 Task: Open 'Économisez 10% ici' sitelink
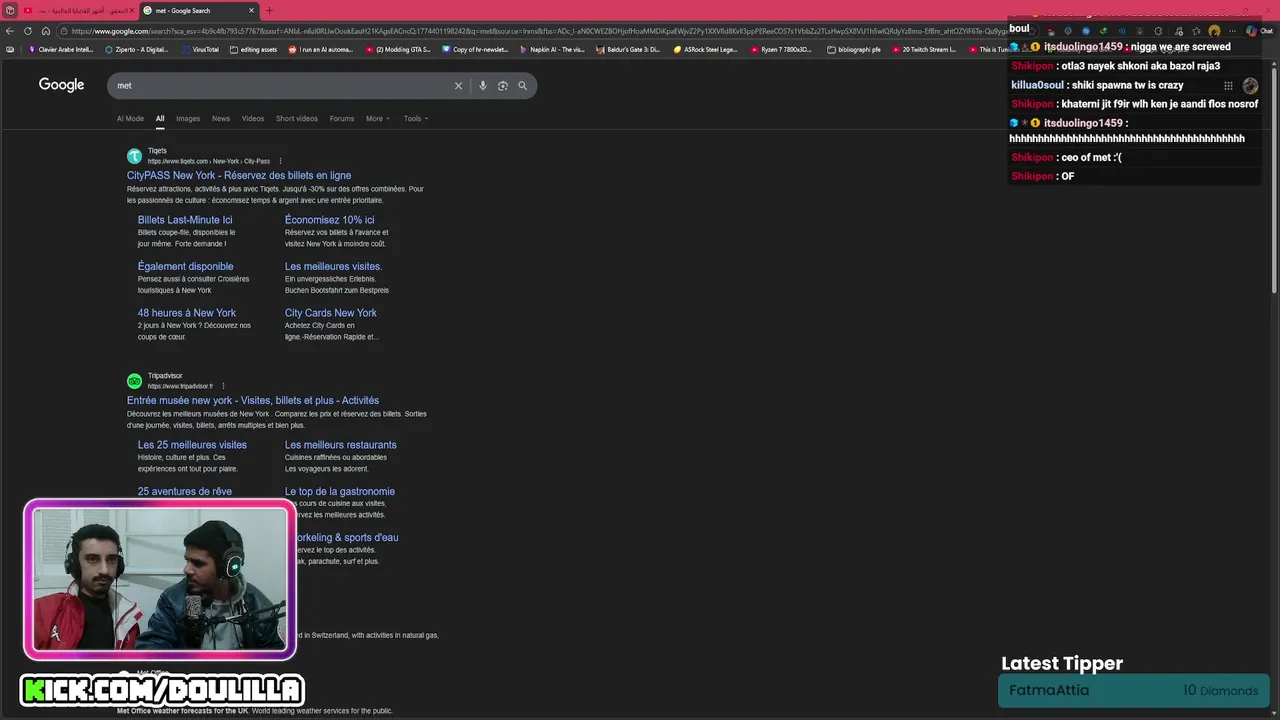330,220
